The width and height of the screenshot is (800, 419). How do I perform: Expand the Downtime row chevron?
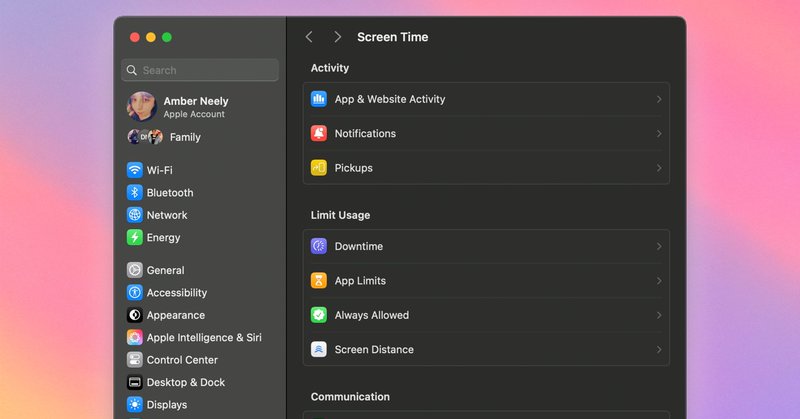coord(659,247)
